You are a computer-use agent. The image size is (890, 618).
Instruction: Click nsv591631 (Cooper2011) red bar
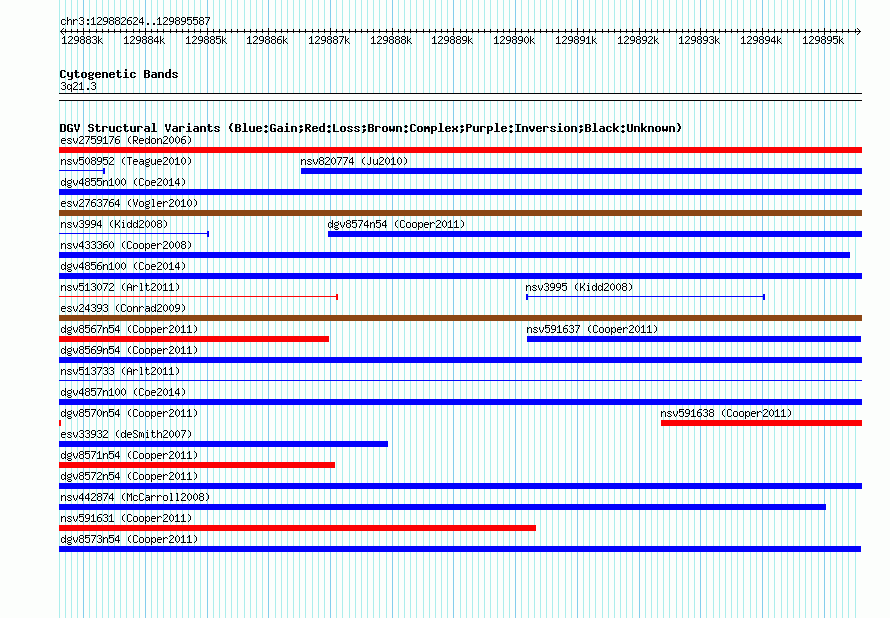[297, 528]
